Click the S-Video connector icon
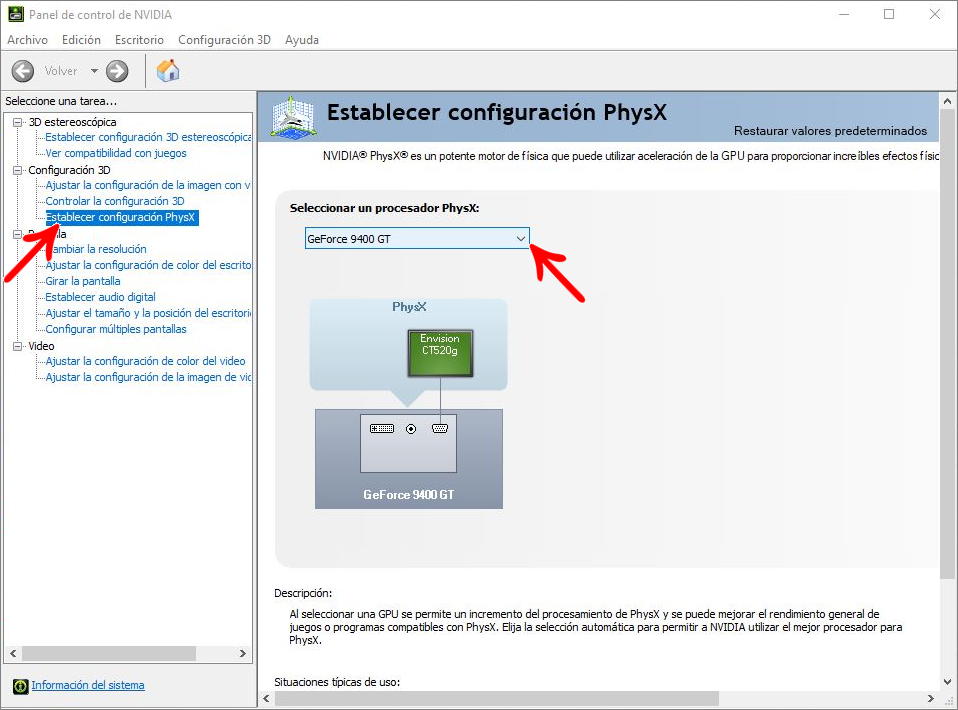The width and height of the screenshot is (958, 710). (x=411, y=429)
